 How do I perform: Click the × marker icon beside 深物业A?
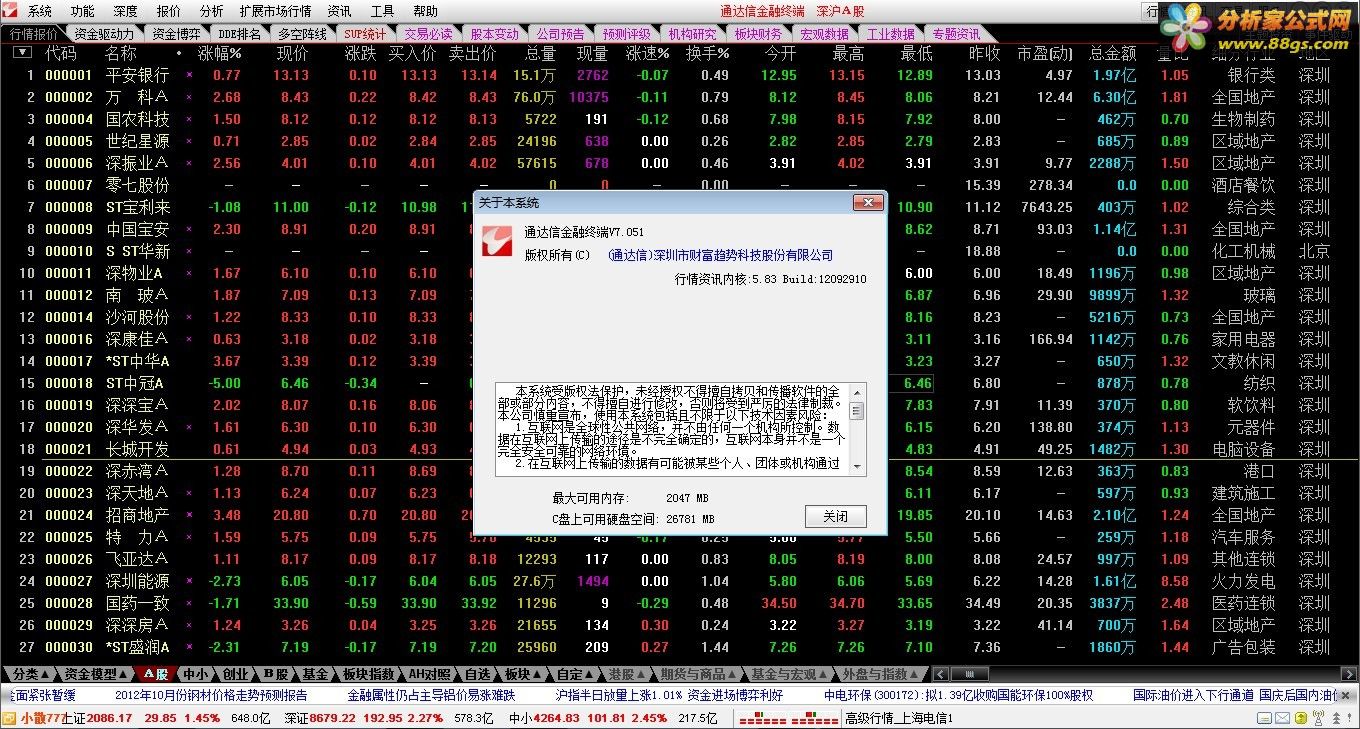pos(189,273)
